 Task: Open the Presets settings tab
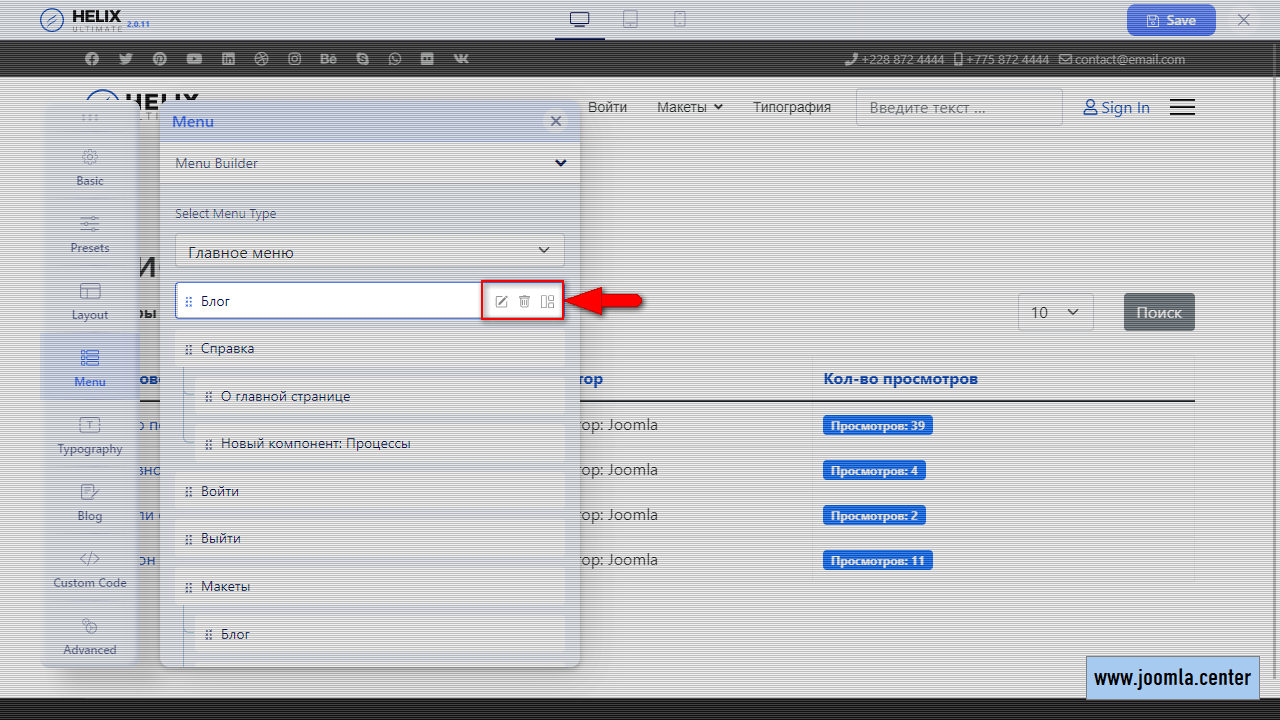(90, 234)
